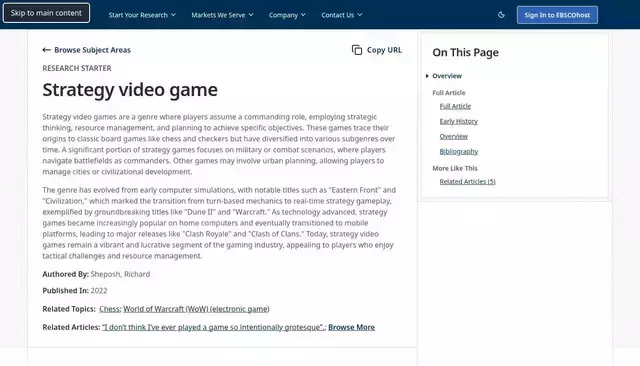Open Contact Us menu
640x366 pixels.
(342, 15)
